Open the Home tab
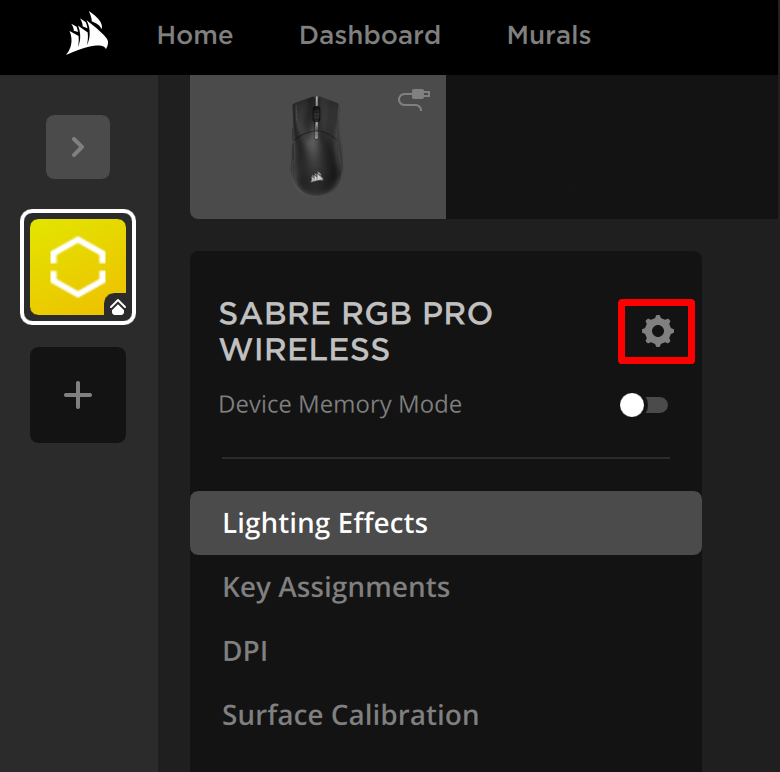 (195, 35)
